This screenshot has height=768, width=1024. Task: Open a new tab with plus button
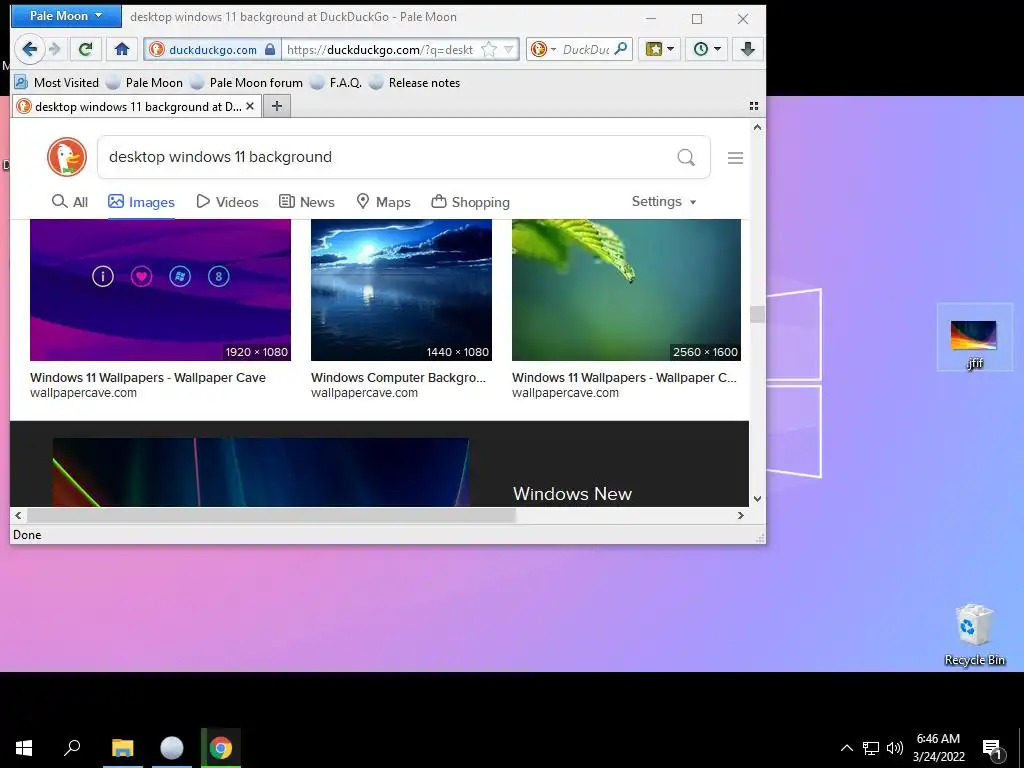tap(277, 106)
